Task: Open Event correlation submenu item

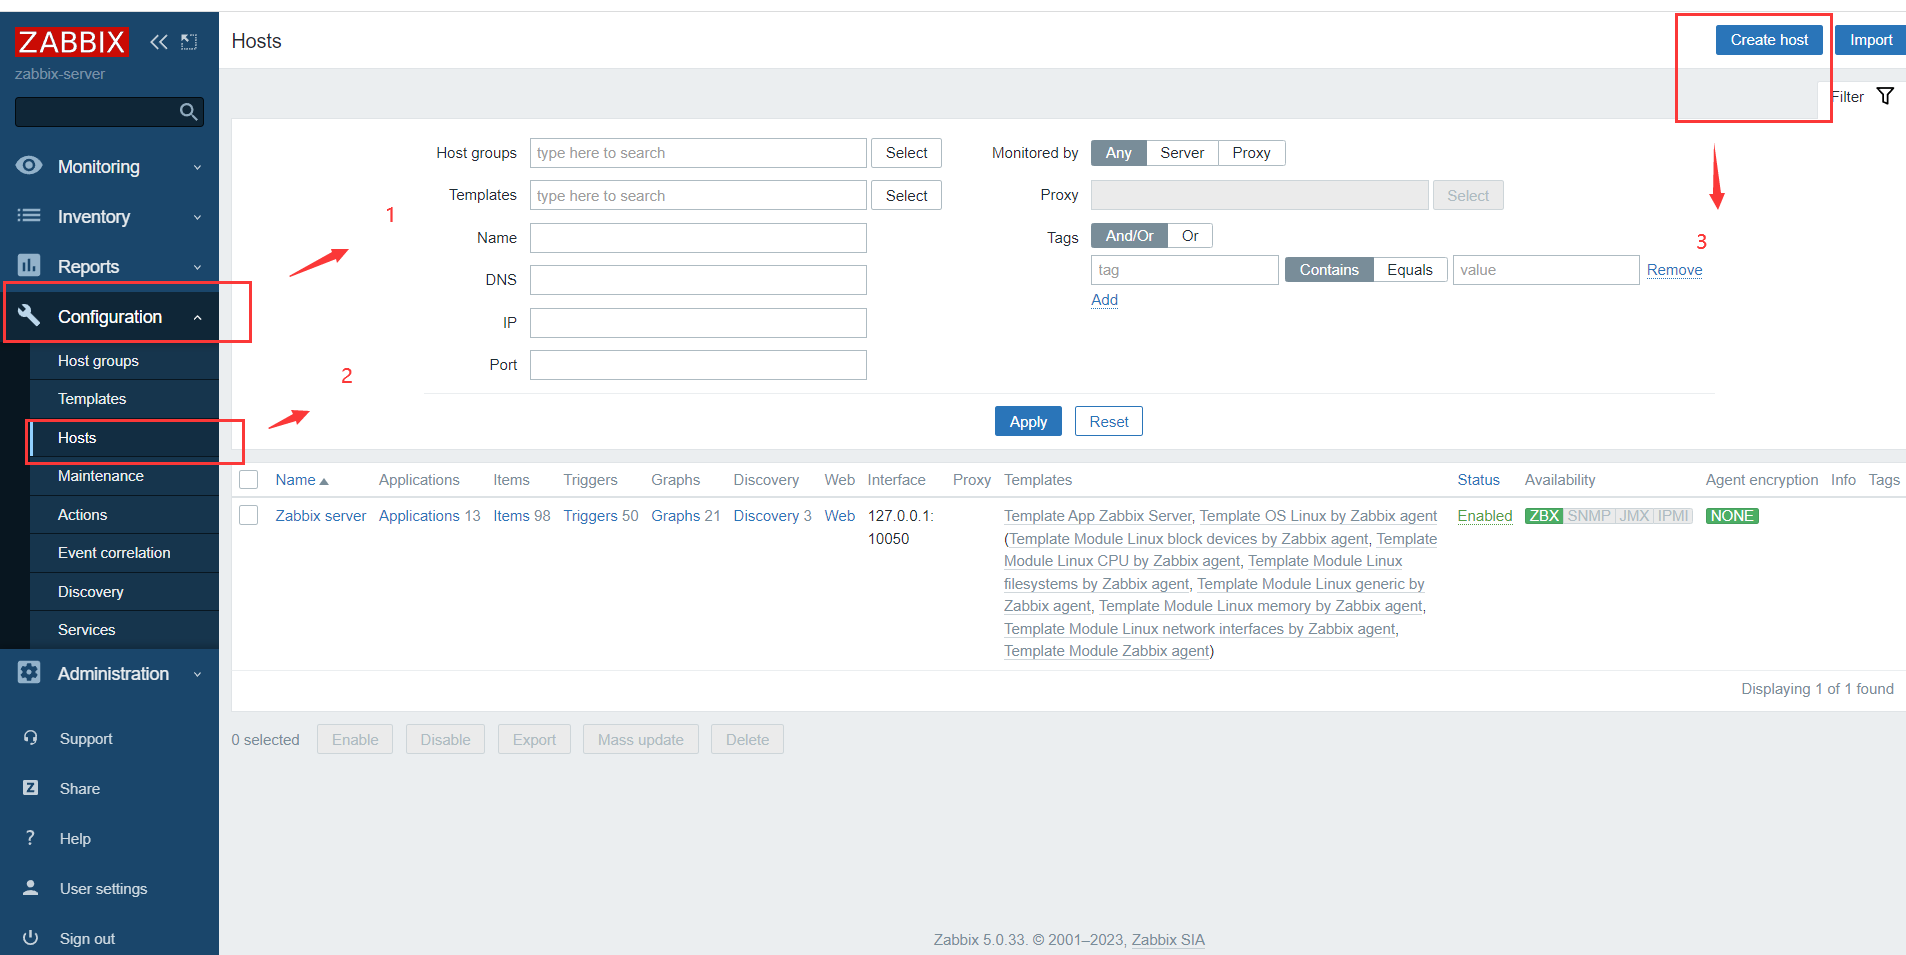Action: (x=124, y=553)
